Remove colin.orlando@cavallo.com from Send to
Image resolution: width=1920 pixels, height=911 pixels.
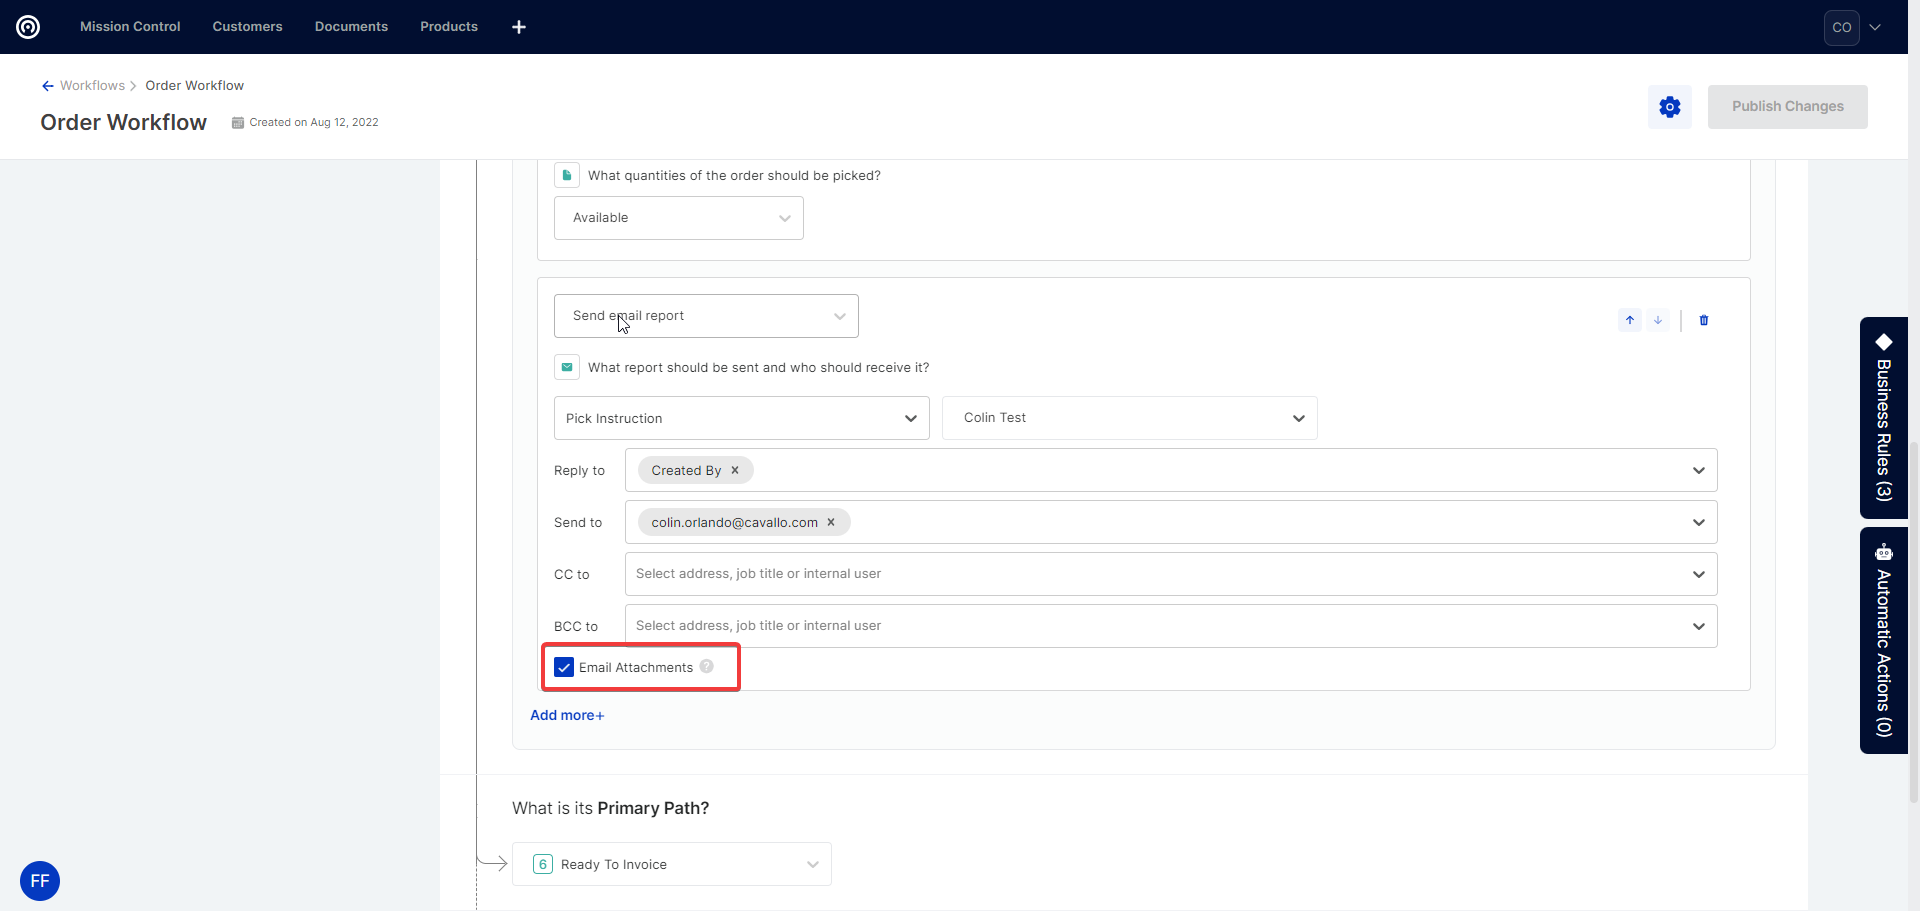831,522
